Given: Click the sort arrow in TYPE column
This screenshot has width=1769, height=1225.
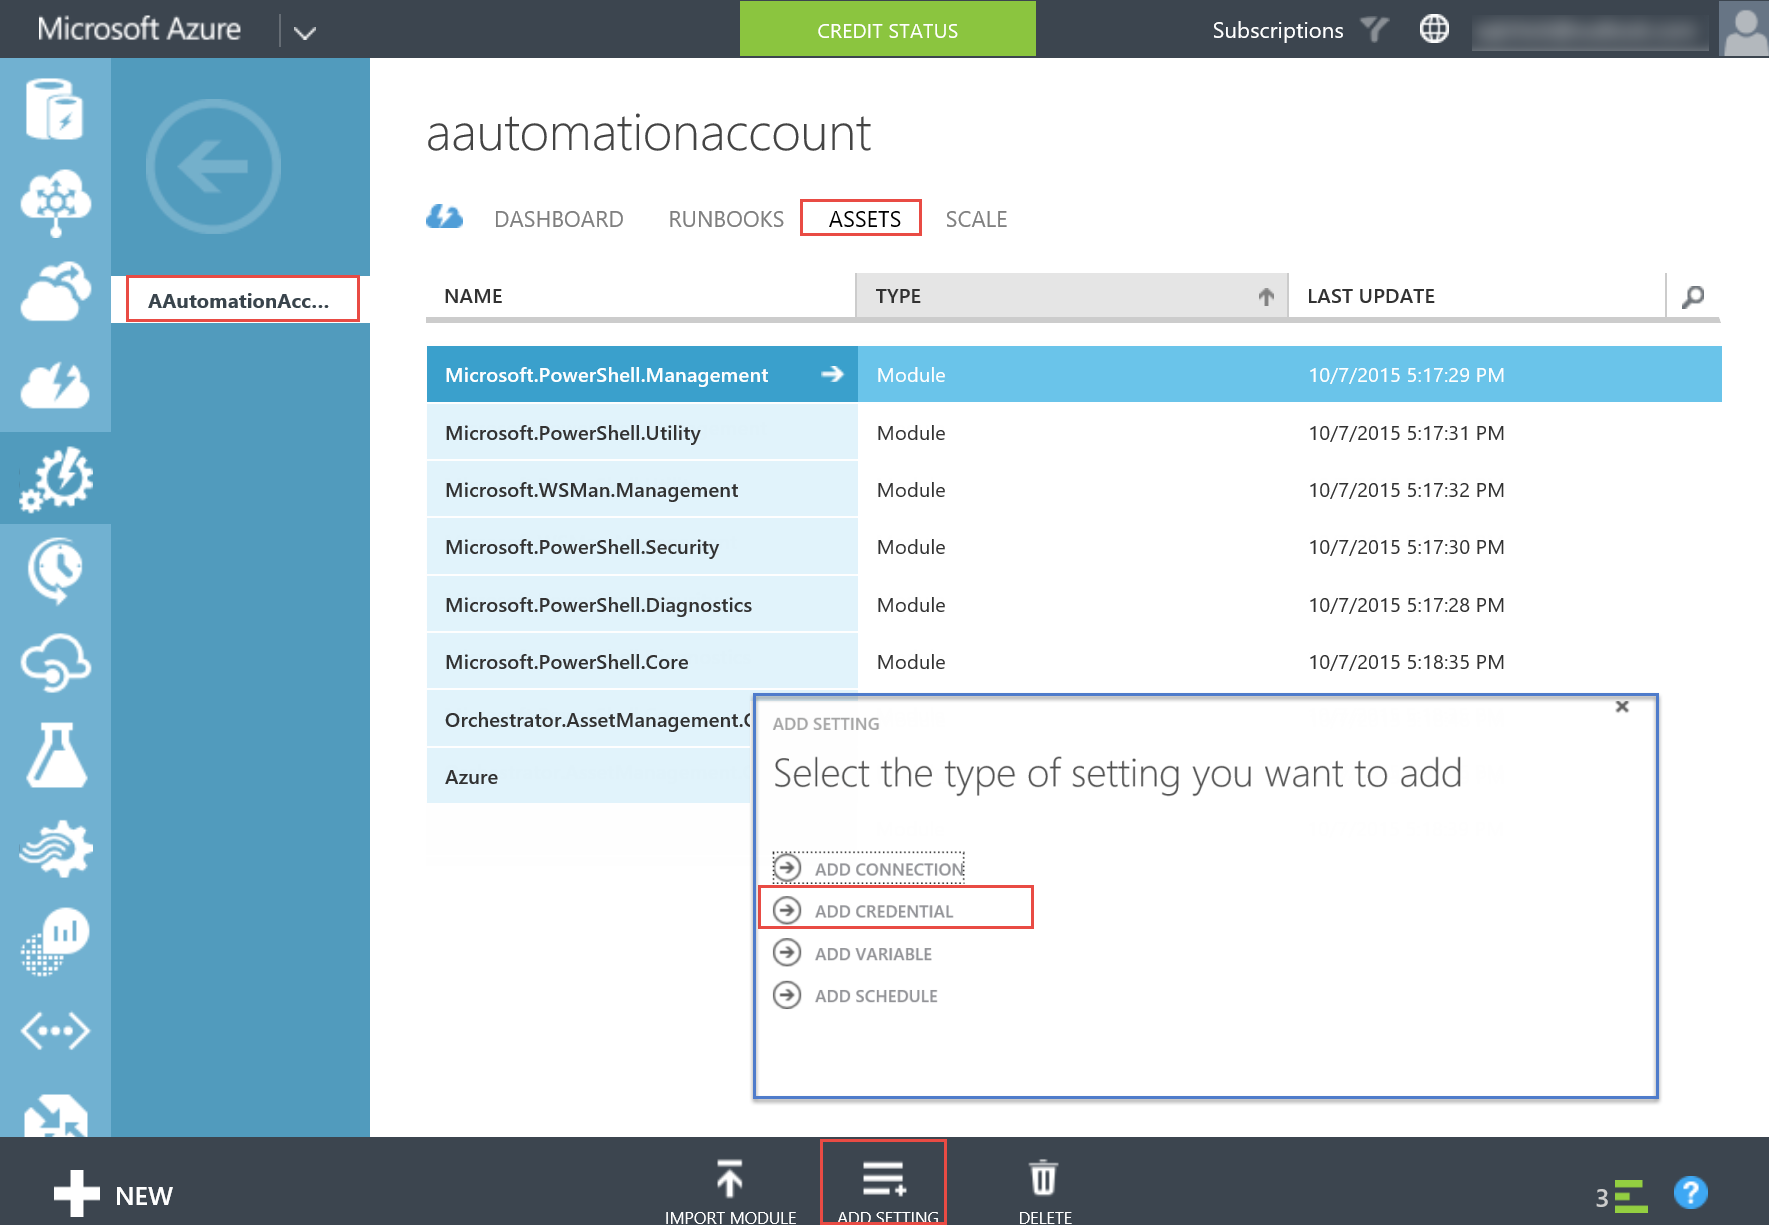Looking at the screenshot, I should (x=1266, y=296).
